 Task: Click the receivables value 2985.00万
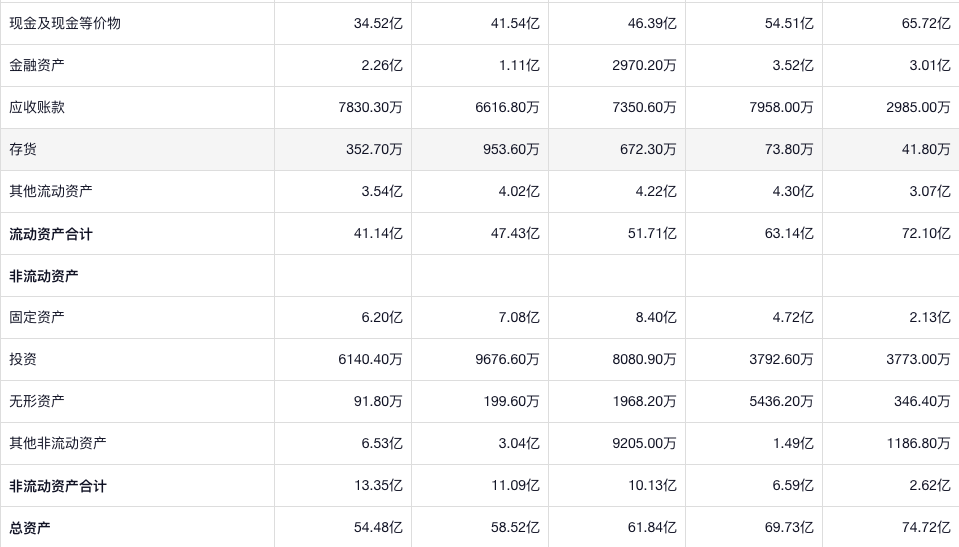tap(918, 107)
